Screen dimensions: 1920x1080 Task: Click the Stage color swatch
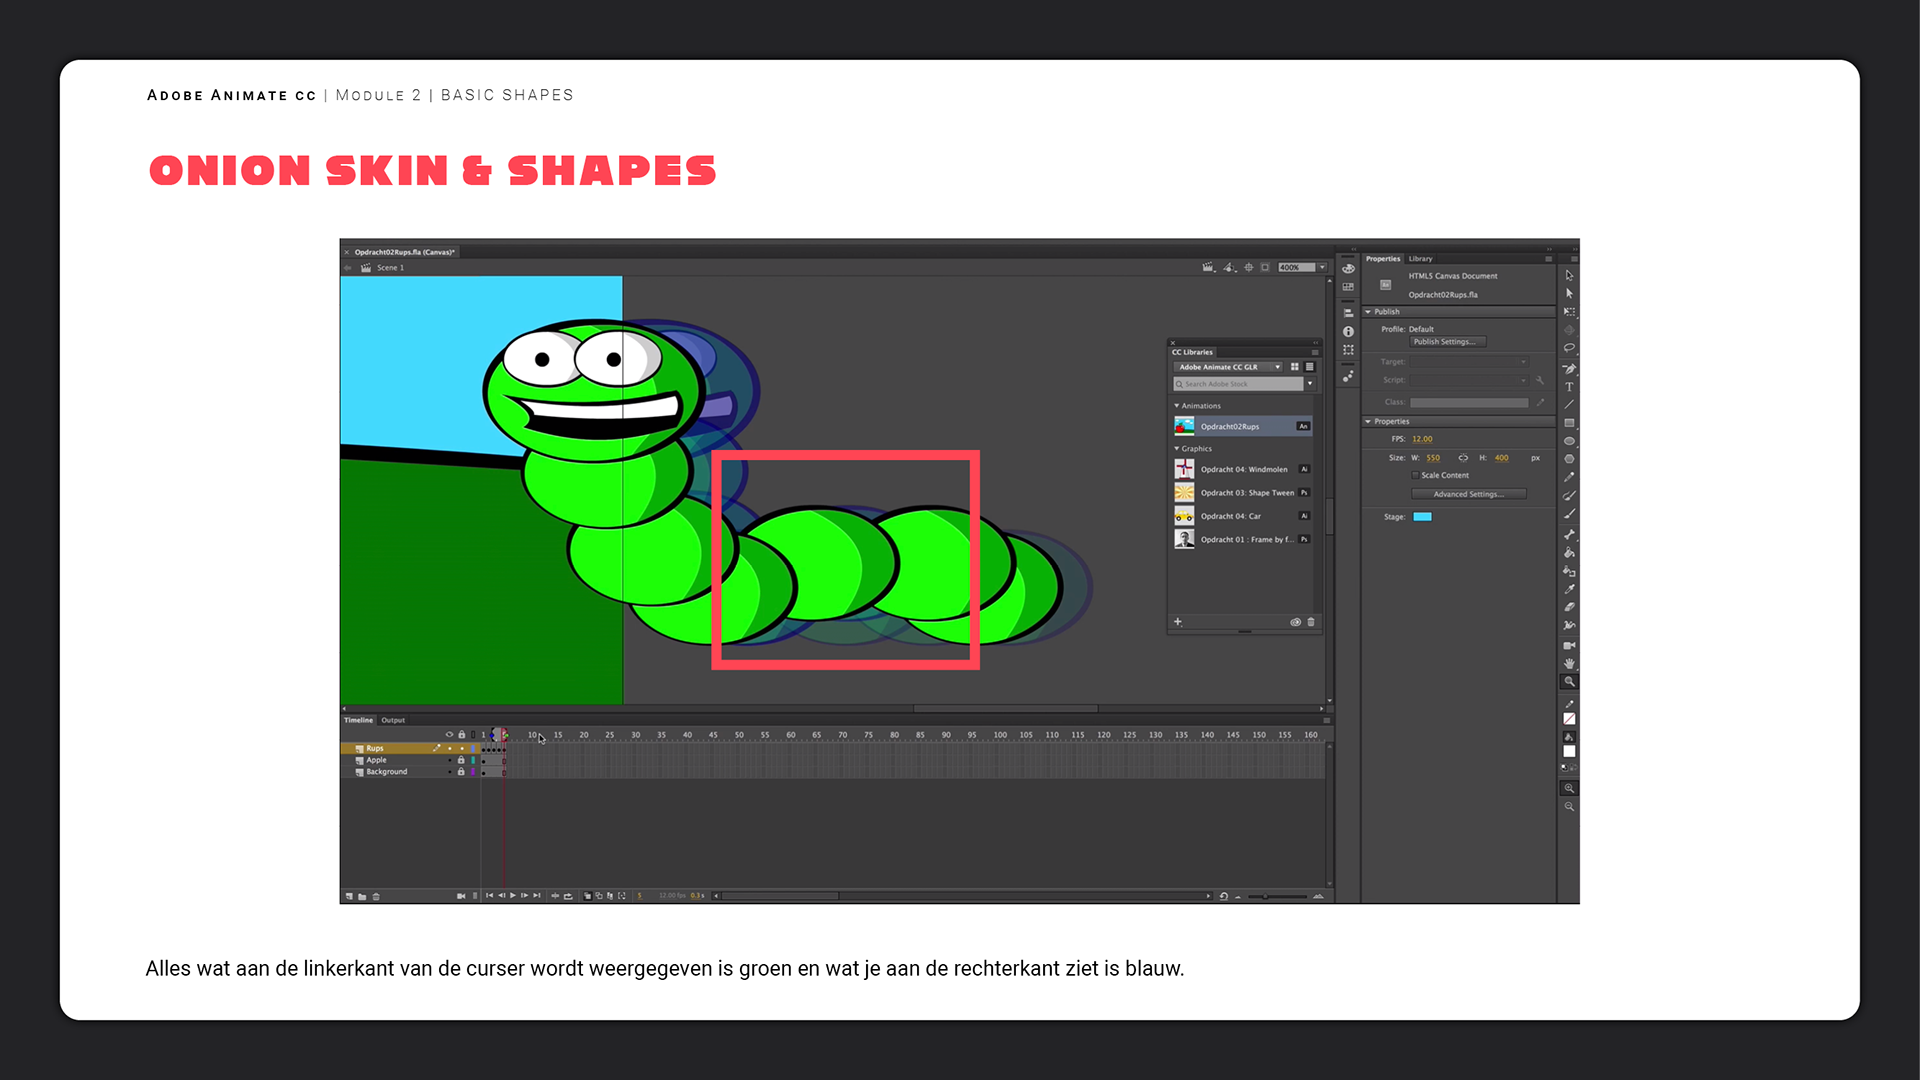[1422, 517]
